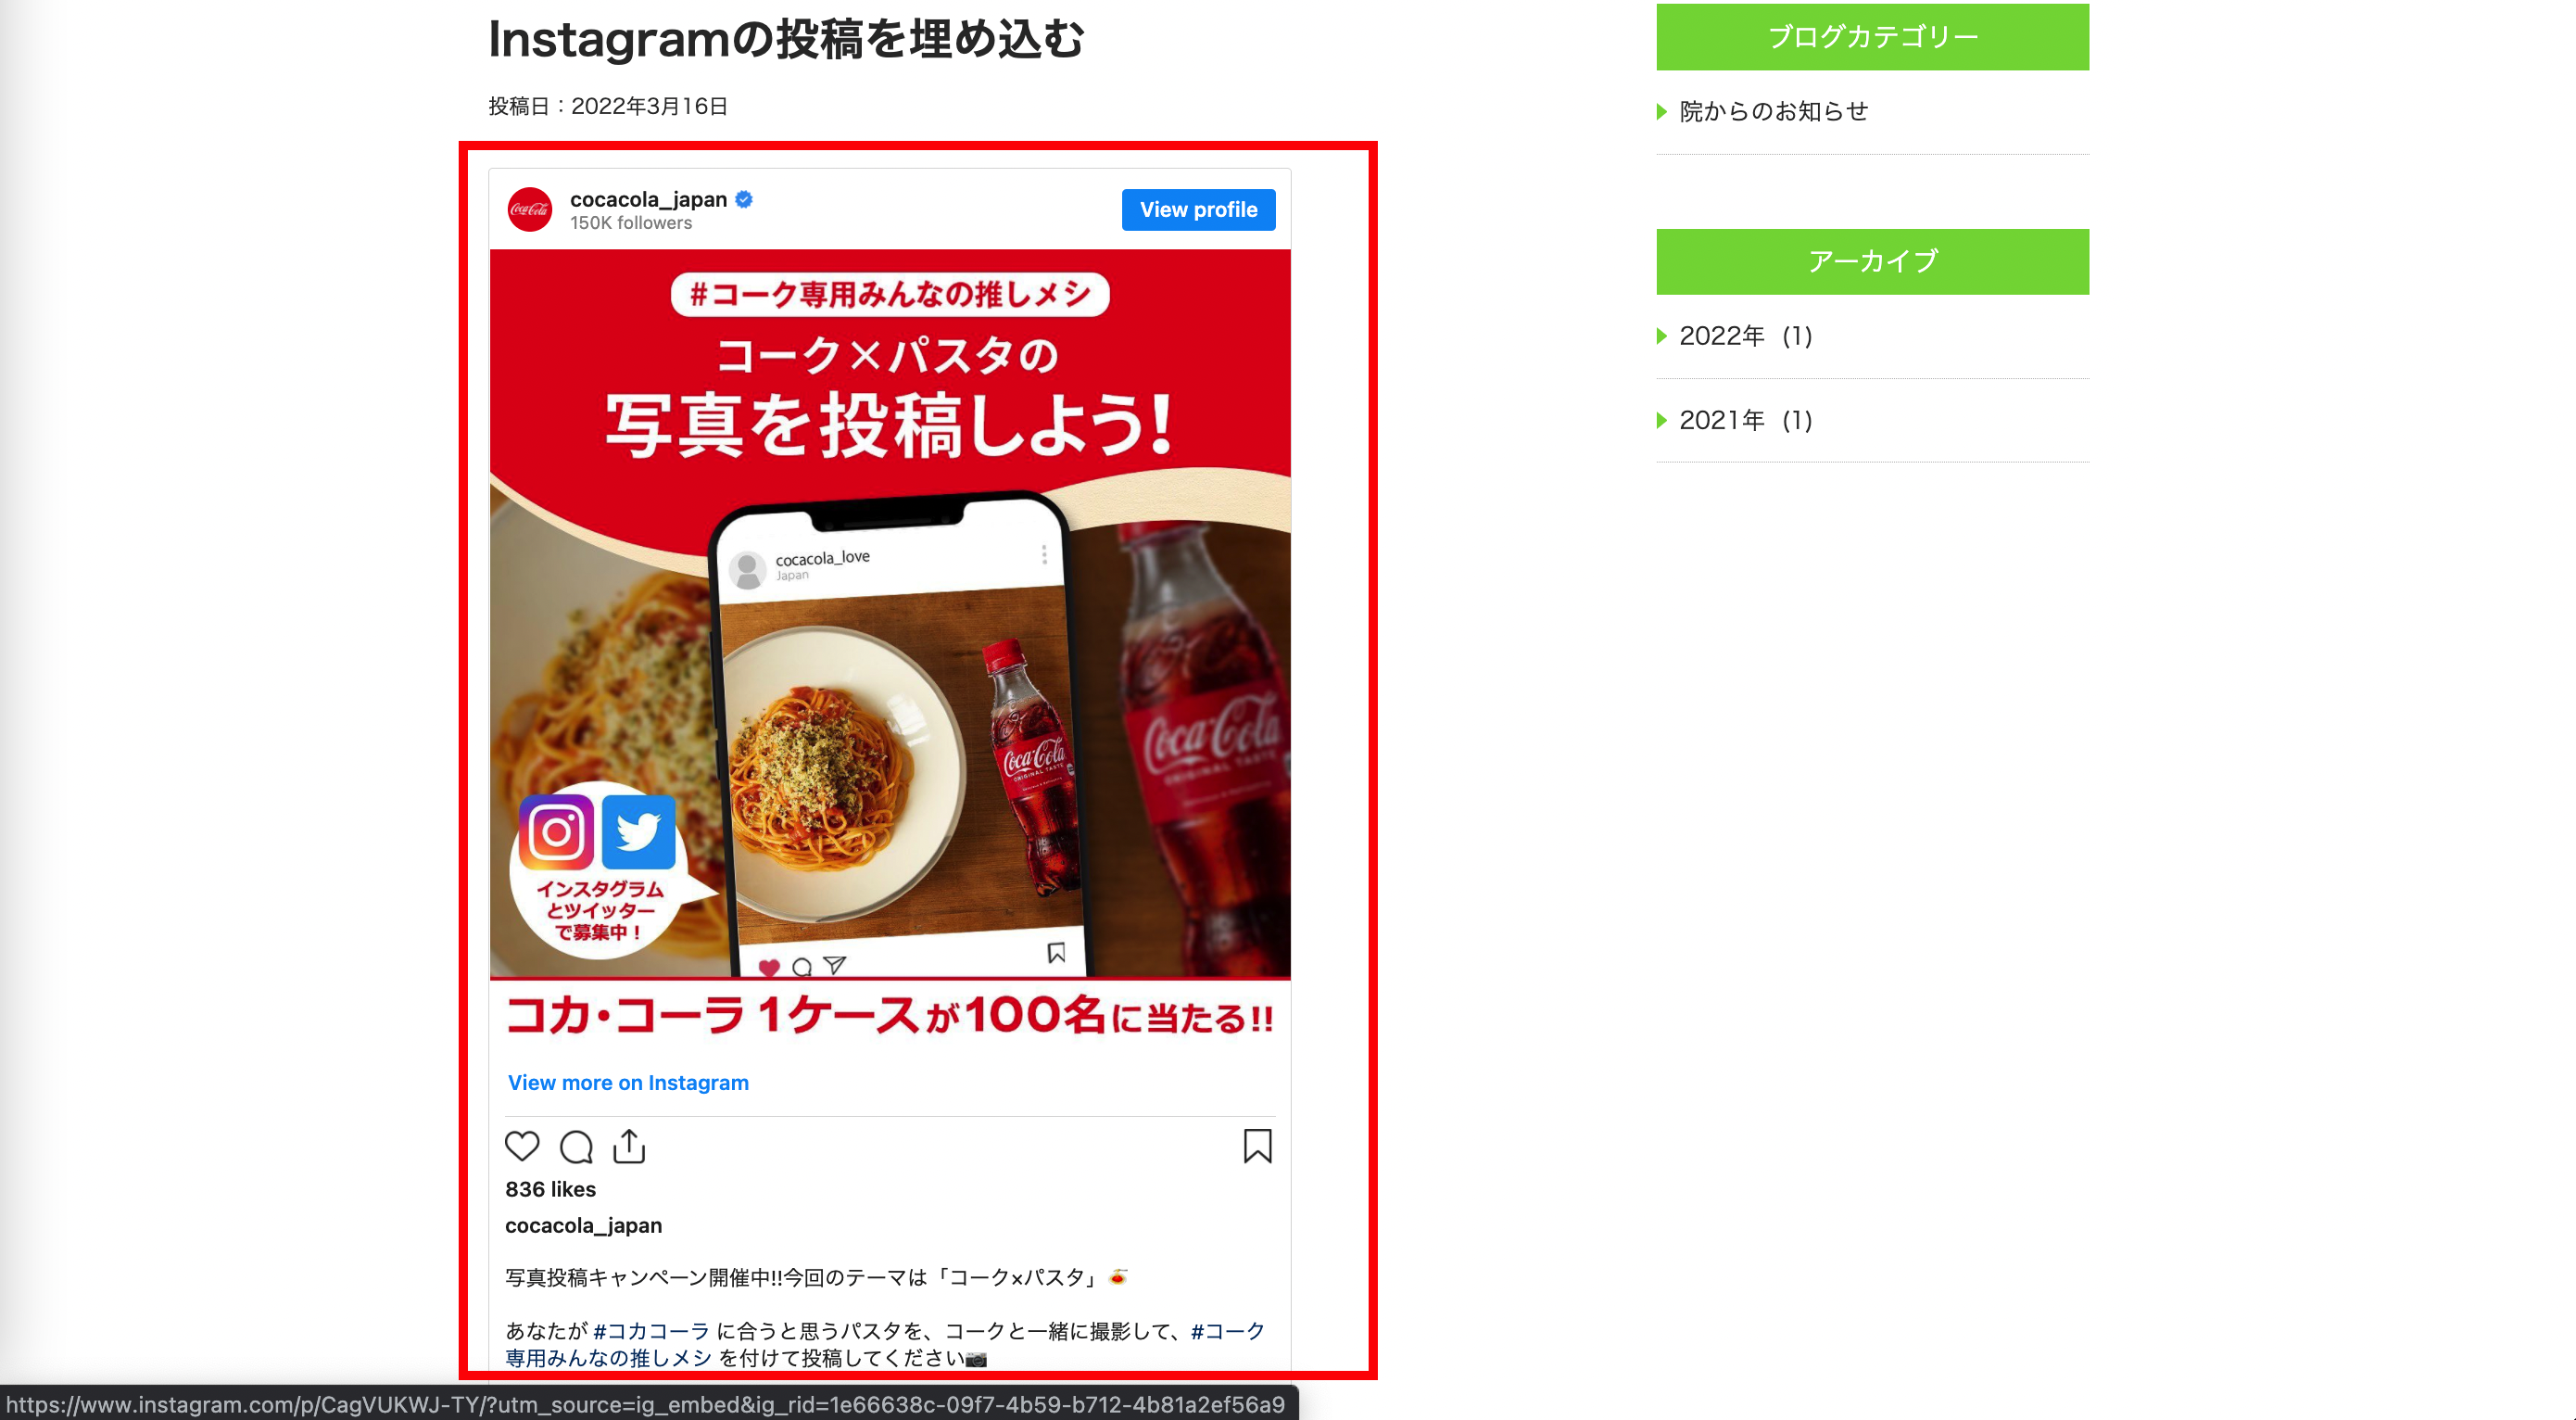Screen dimensions: 2576x1420
Task: Click the #コカコーラ hashtag
Action: coord(652,1331)
